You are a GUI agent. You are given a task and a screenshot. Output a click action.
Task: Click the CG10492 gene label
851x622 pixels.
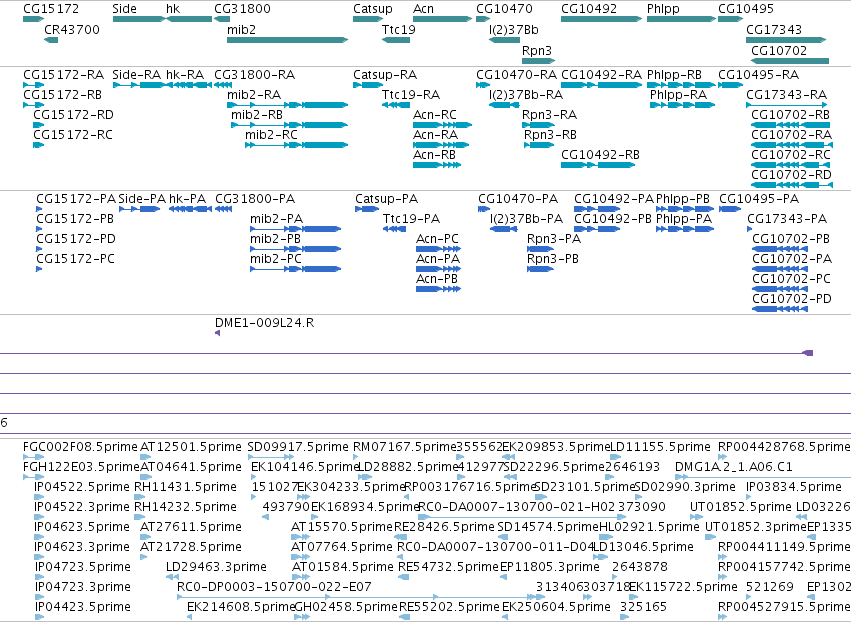[589, 9]
